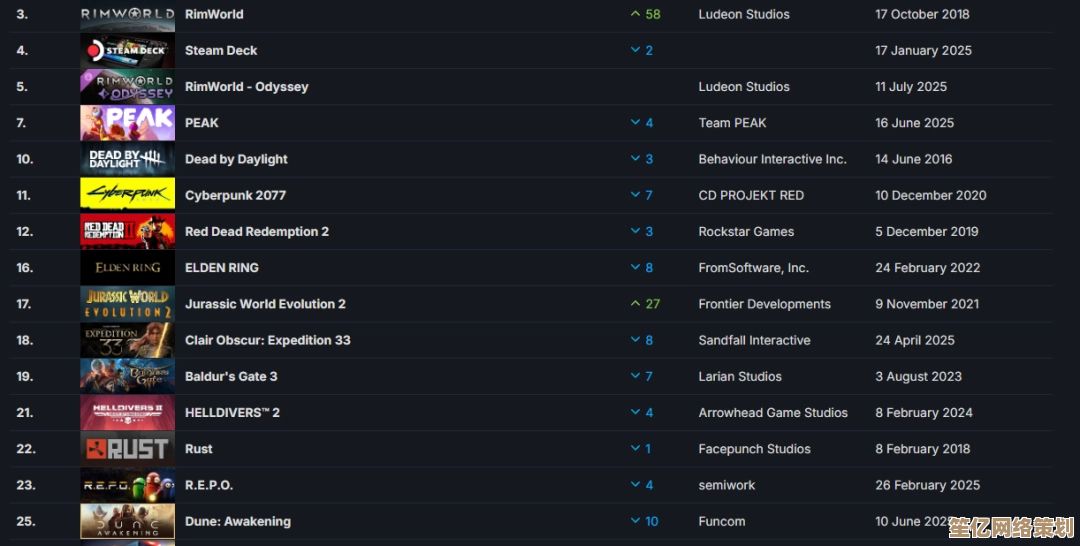Screen dimensions: 1080x546
Task: Select the Facepunch Studios developer name
Action: pos(754,449)
